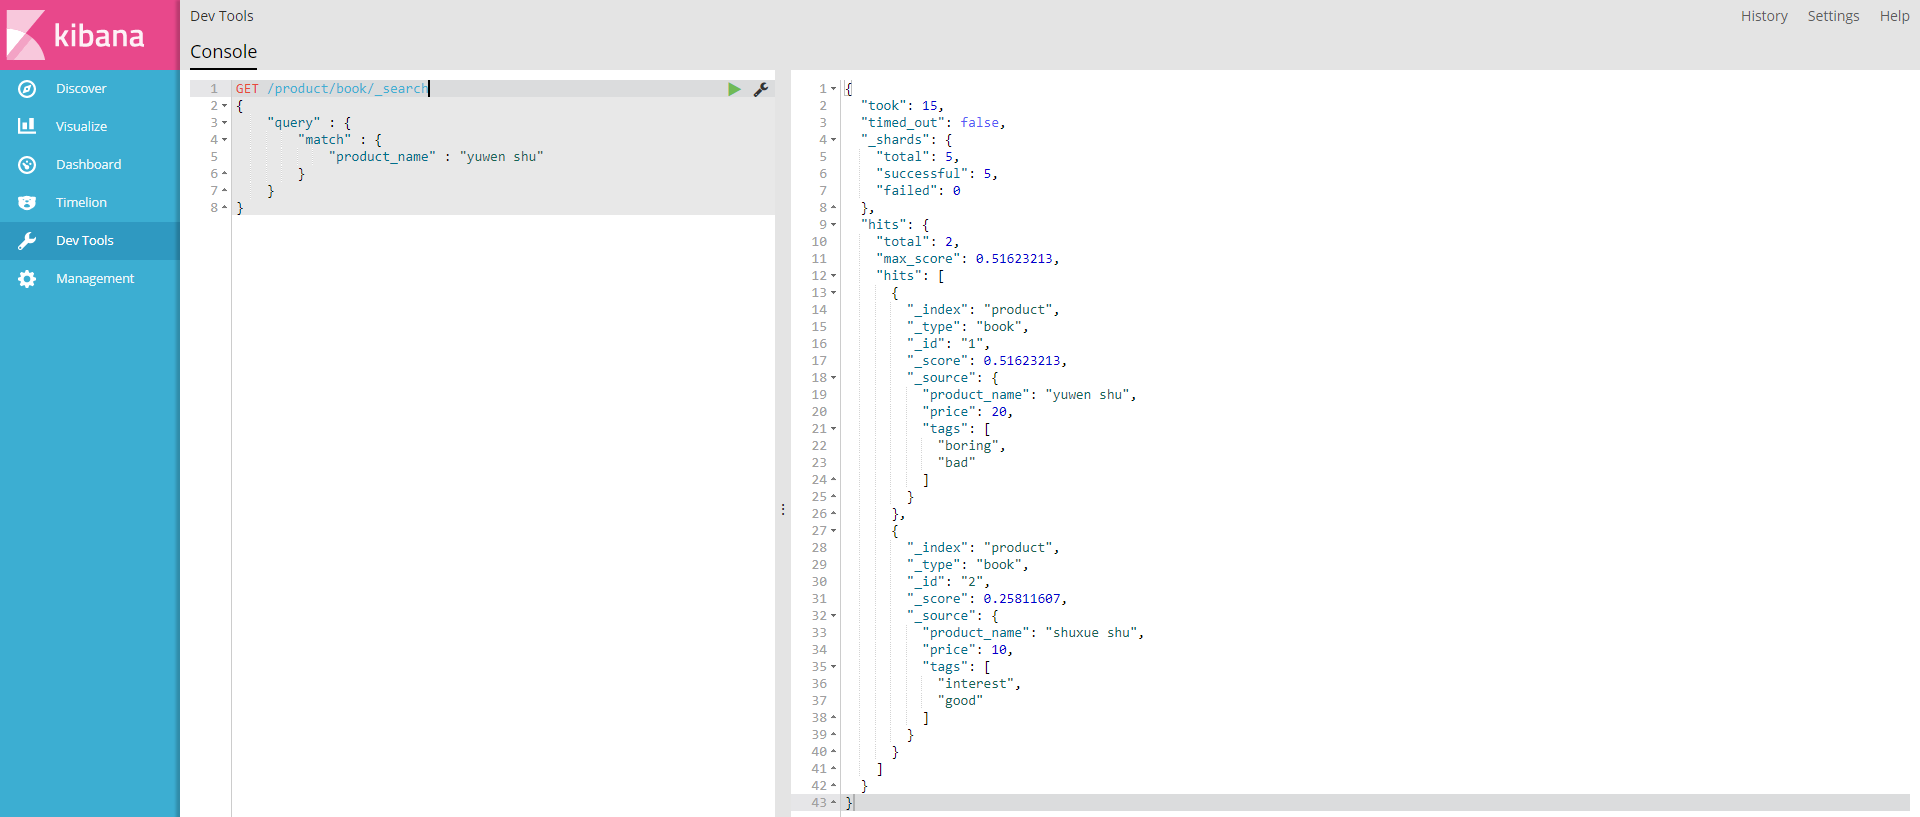Screen dimensions: 1920x817
Task: Click max_score value 0.51623213
Action: 1014,259
